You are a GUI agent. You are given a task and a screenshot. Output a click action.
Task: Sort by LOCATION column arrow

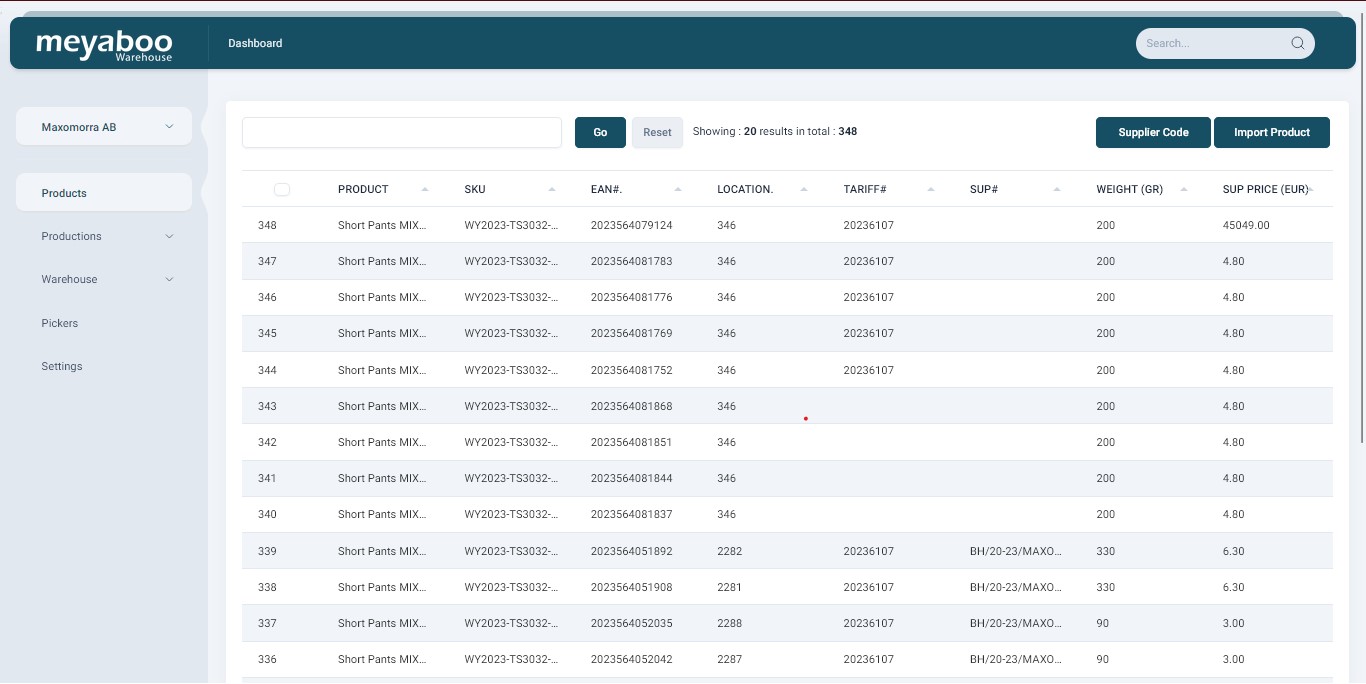(x=804, y=189)
